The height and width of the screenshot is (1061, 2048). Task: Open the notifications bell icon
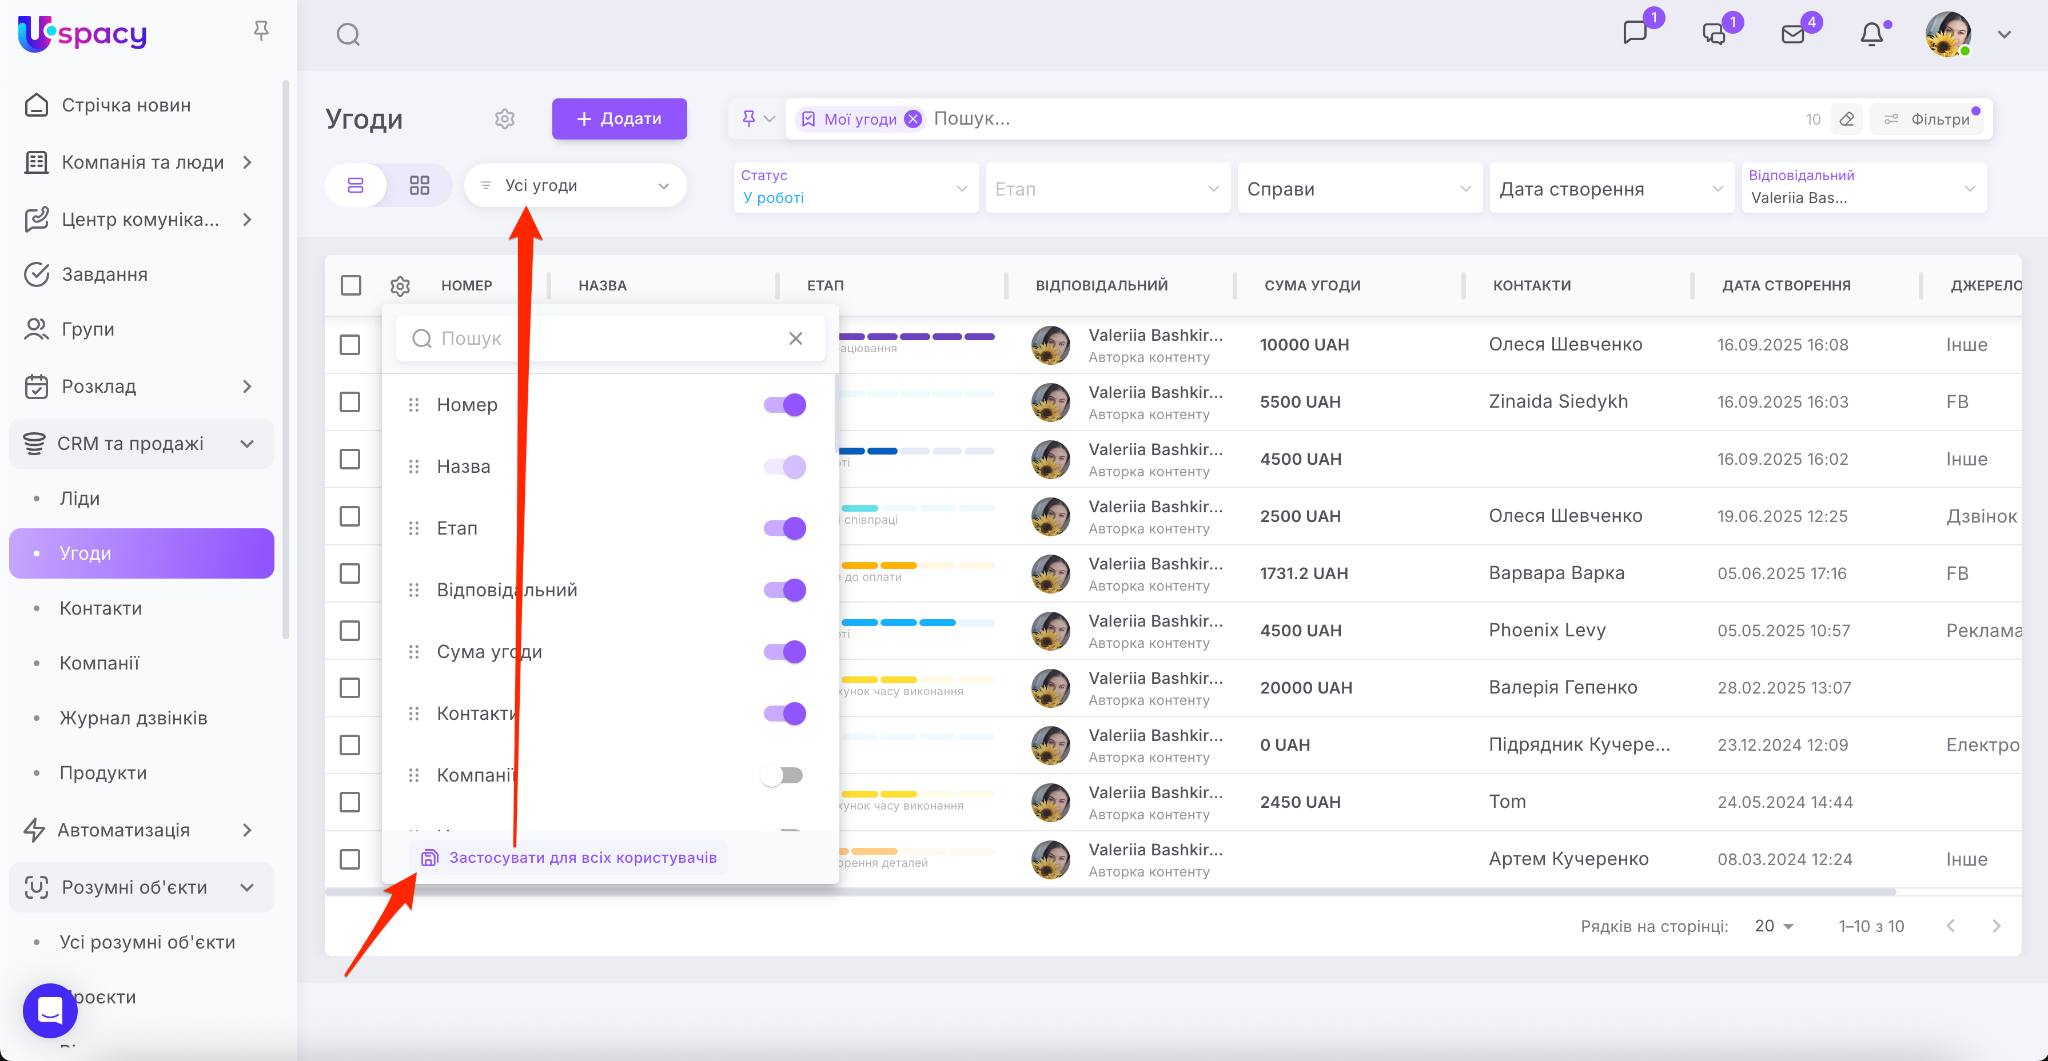1871,35
